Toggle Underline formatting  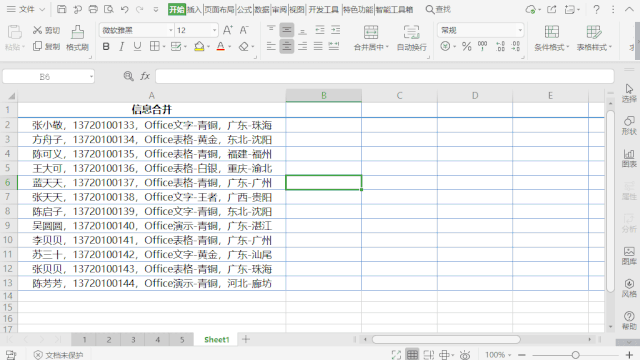click(x=138, y=47)
